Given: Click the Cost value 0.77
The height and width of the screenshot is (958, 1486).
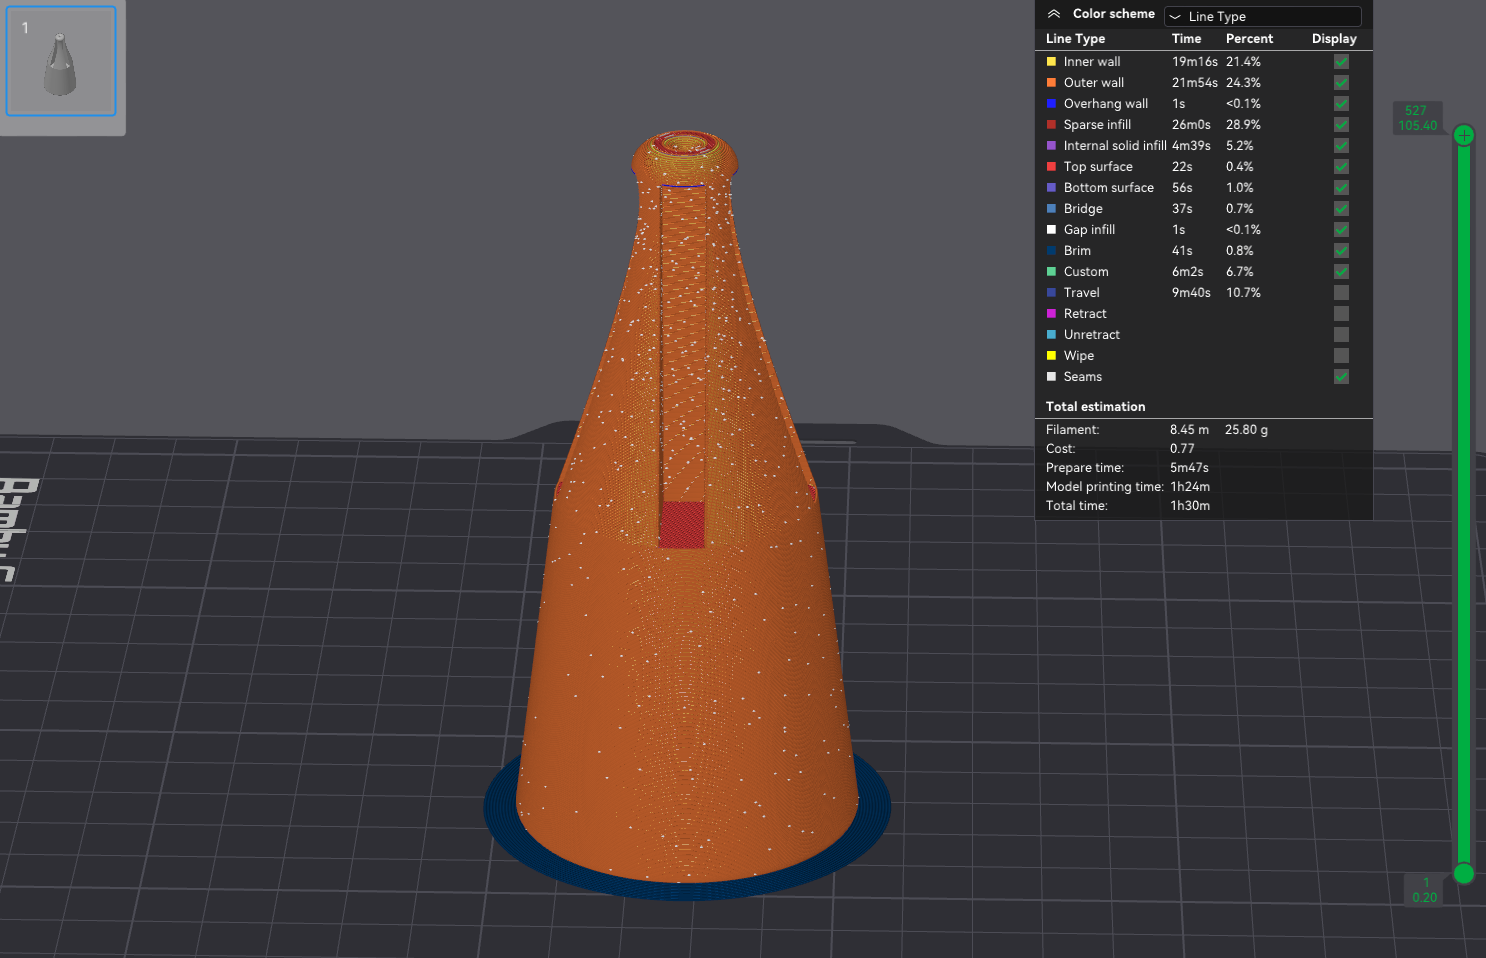Looking at the screenshot, I should click(1182, 448).
